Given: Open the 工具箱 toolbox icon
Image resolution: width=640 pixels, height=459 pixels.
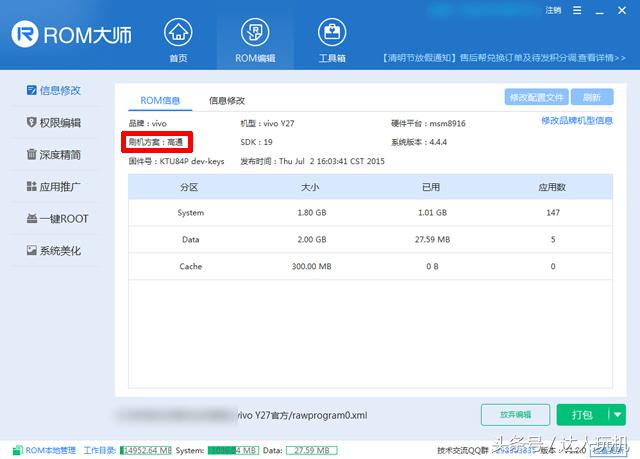Looking at the screenshot, I should click(x=332, y=38).
